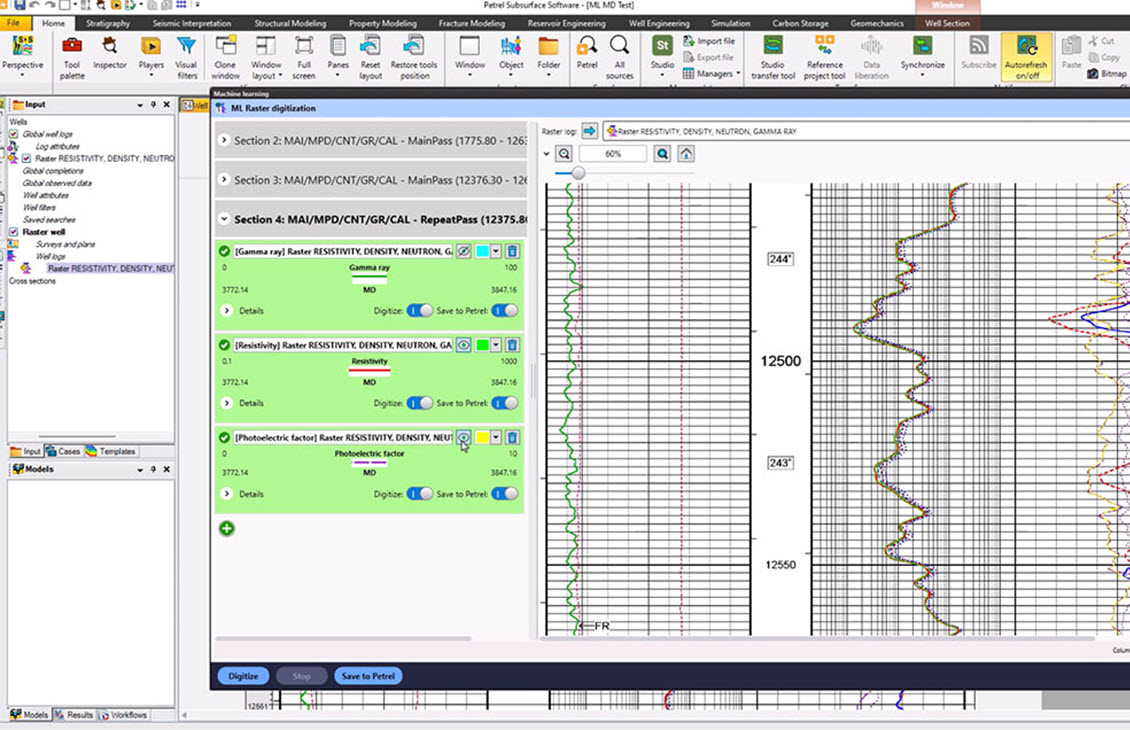Expand Details under Resistivity curve
Image resolution: width=1130 pixels, height=730 pixels.
pos(227,403)
